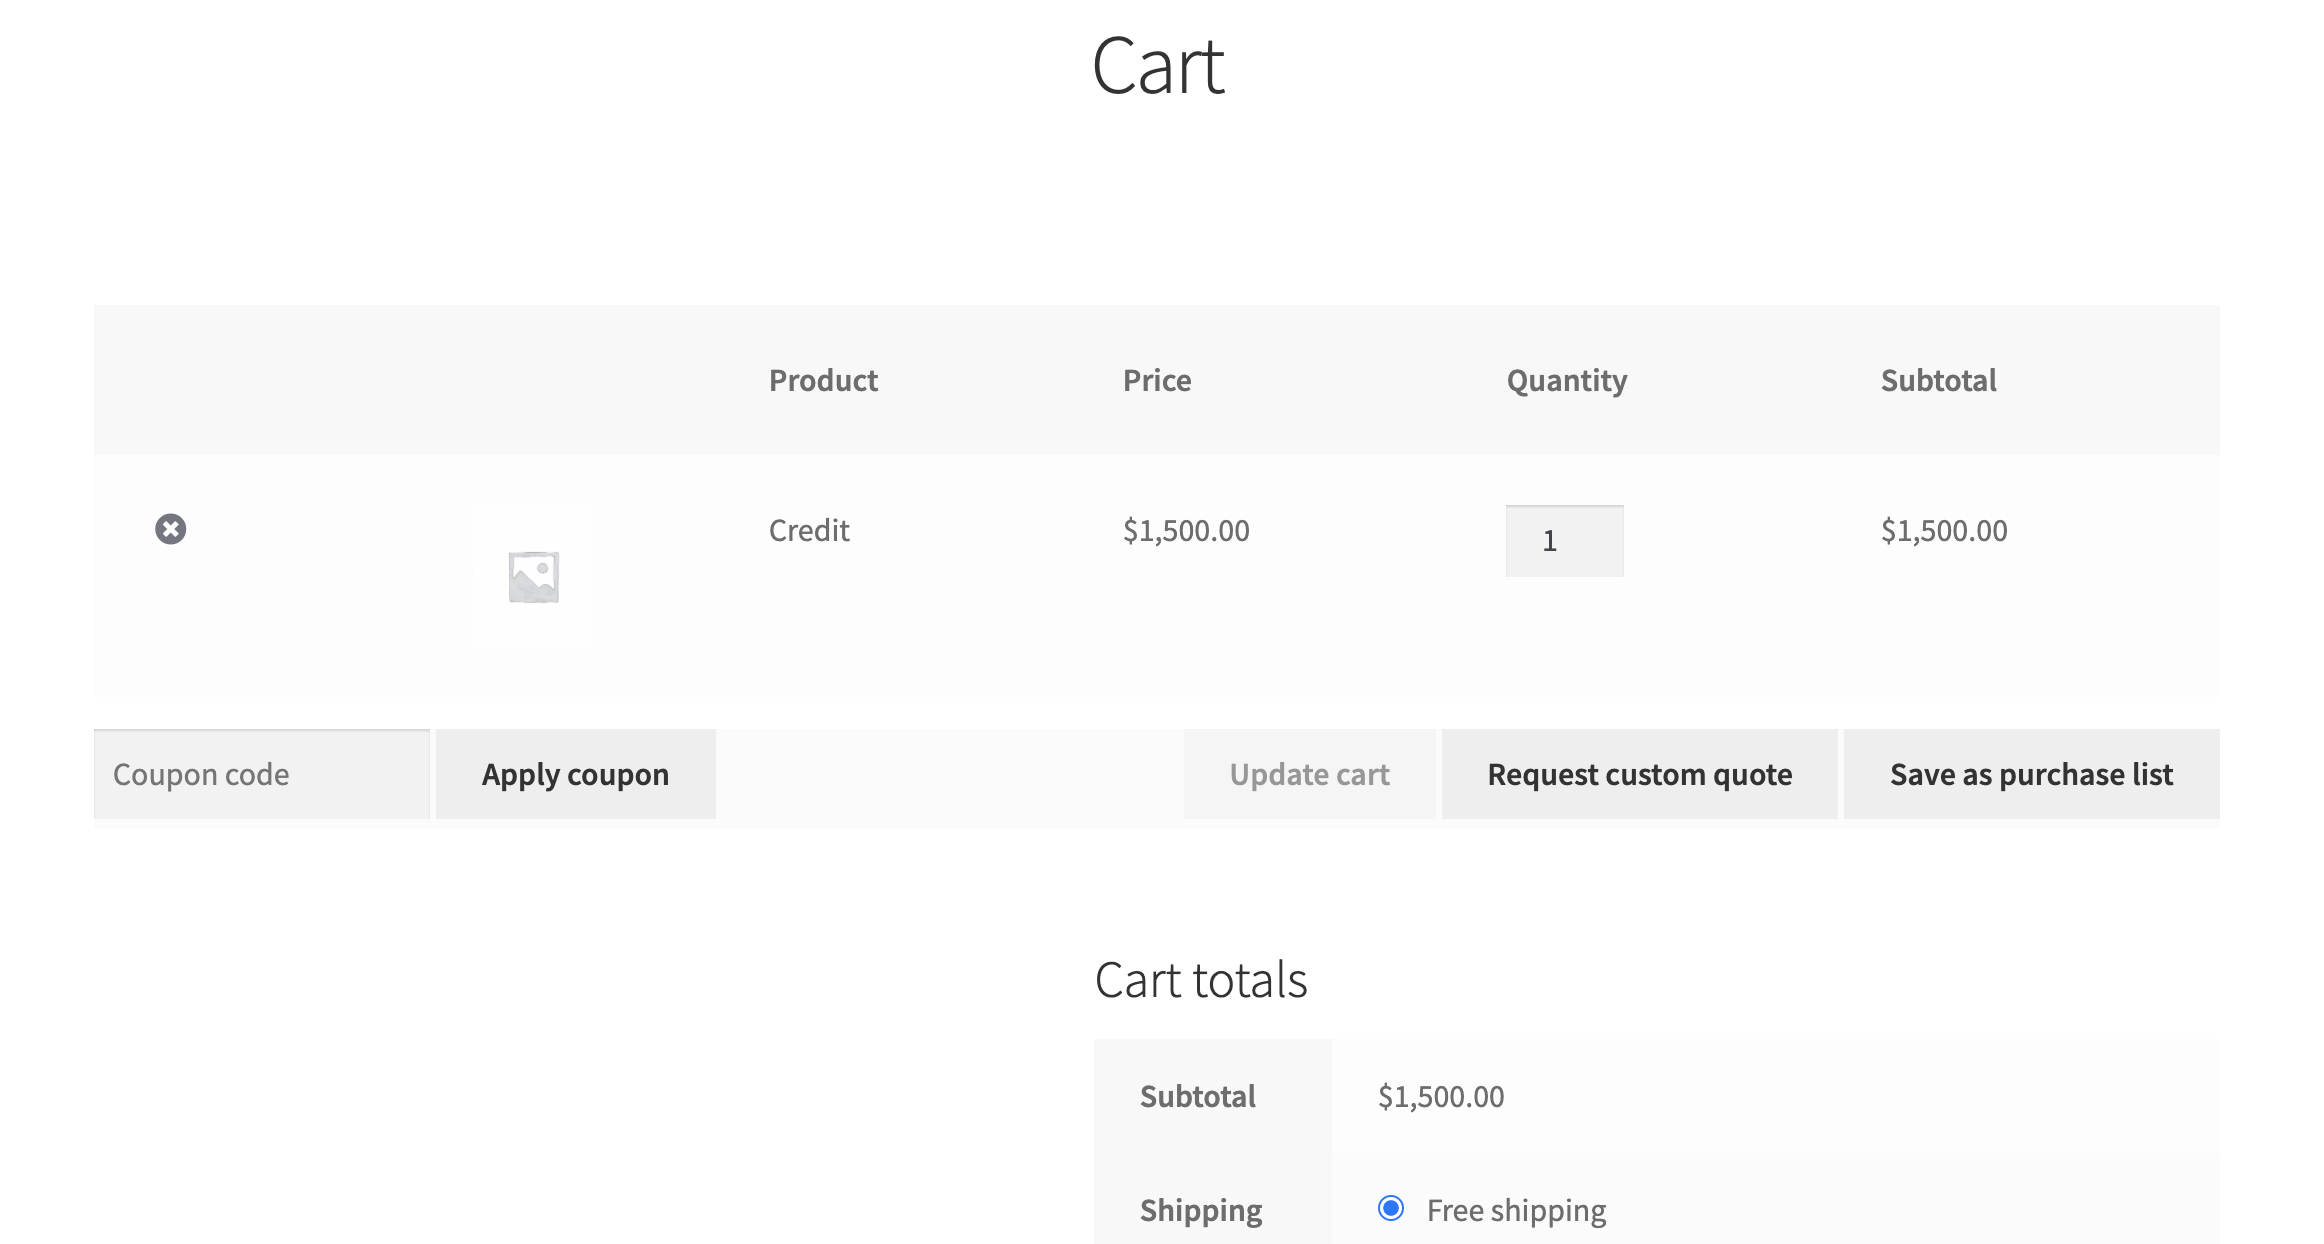Viewport: 2324px width, 1244px height.
Task: Focus the Coupon code field
Action: (x=262, y=774)
